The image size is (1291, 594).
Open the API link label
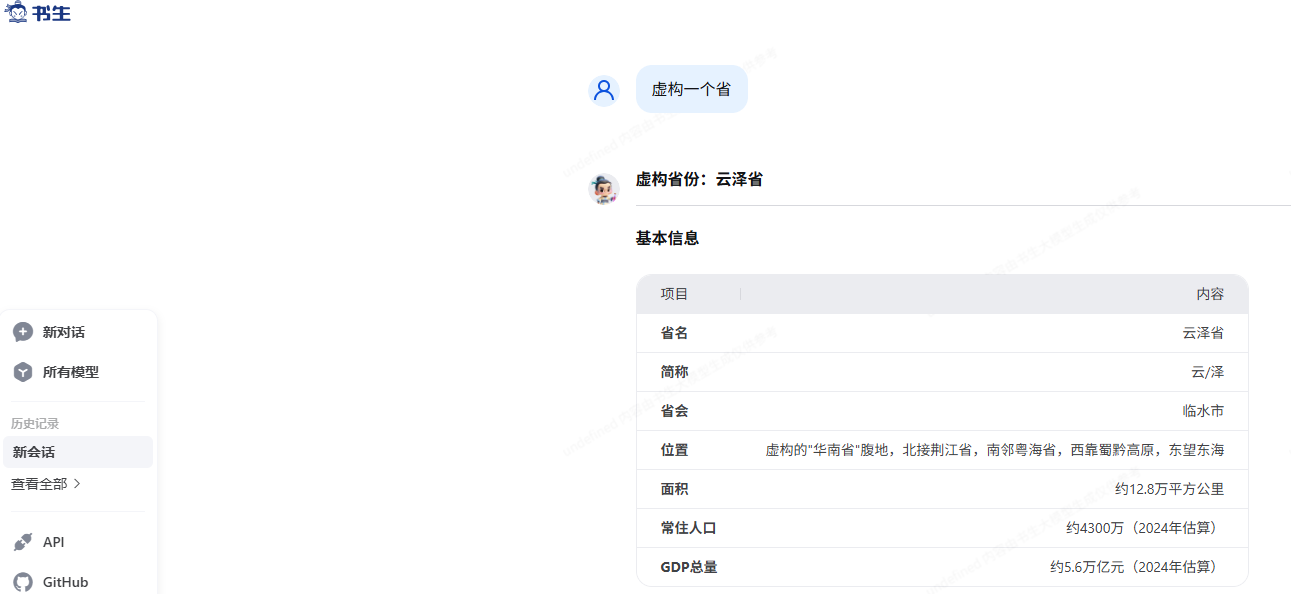pos(54,542)
